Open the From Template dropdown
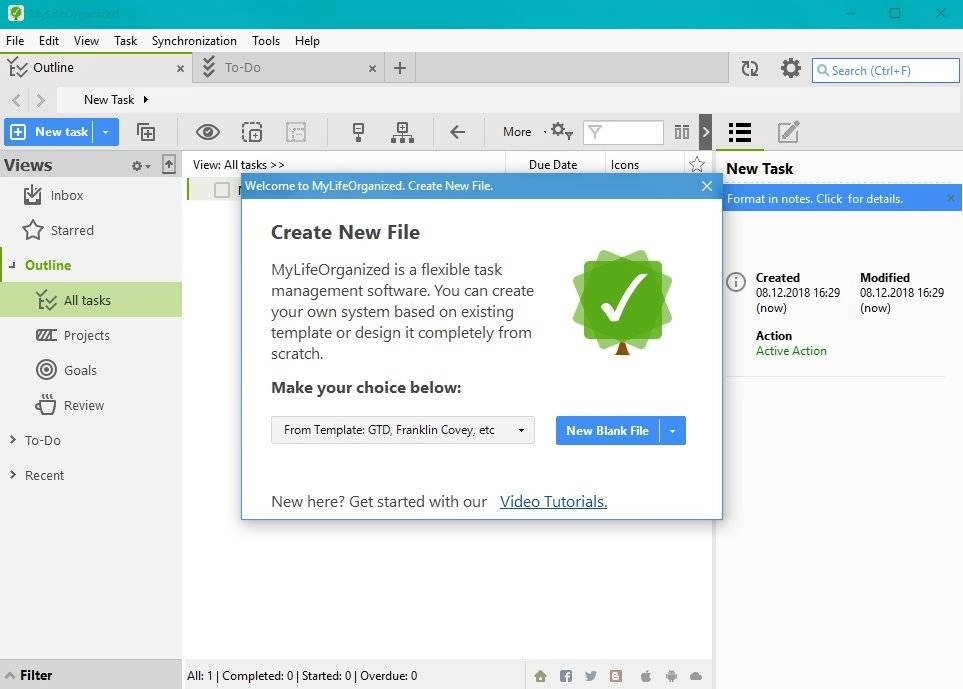The image size is (963, 689). click(403, 430)
